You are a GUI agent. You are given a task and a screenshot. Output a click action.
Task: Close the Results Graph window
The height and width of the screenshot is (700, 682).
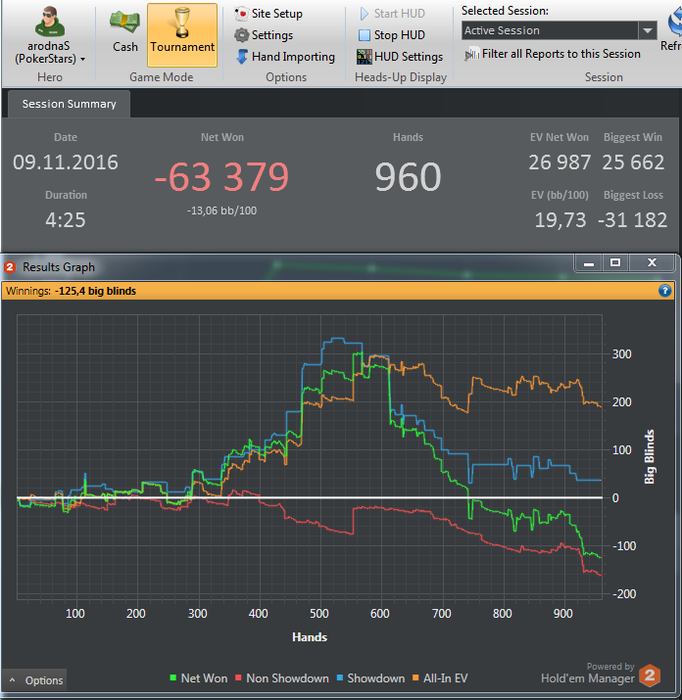652,263
